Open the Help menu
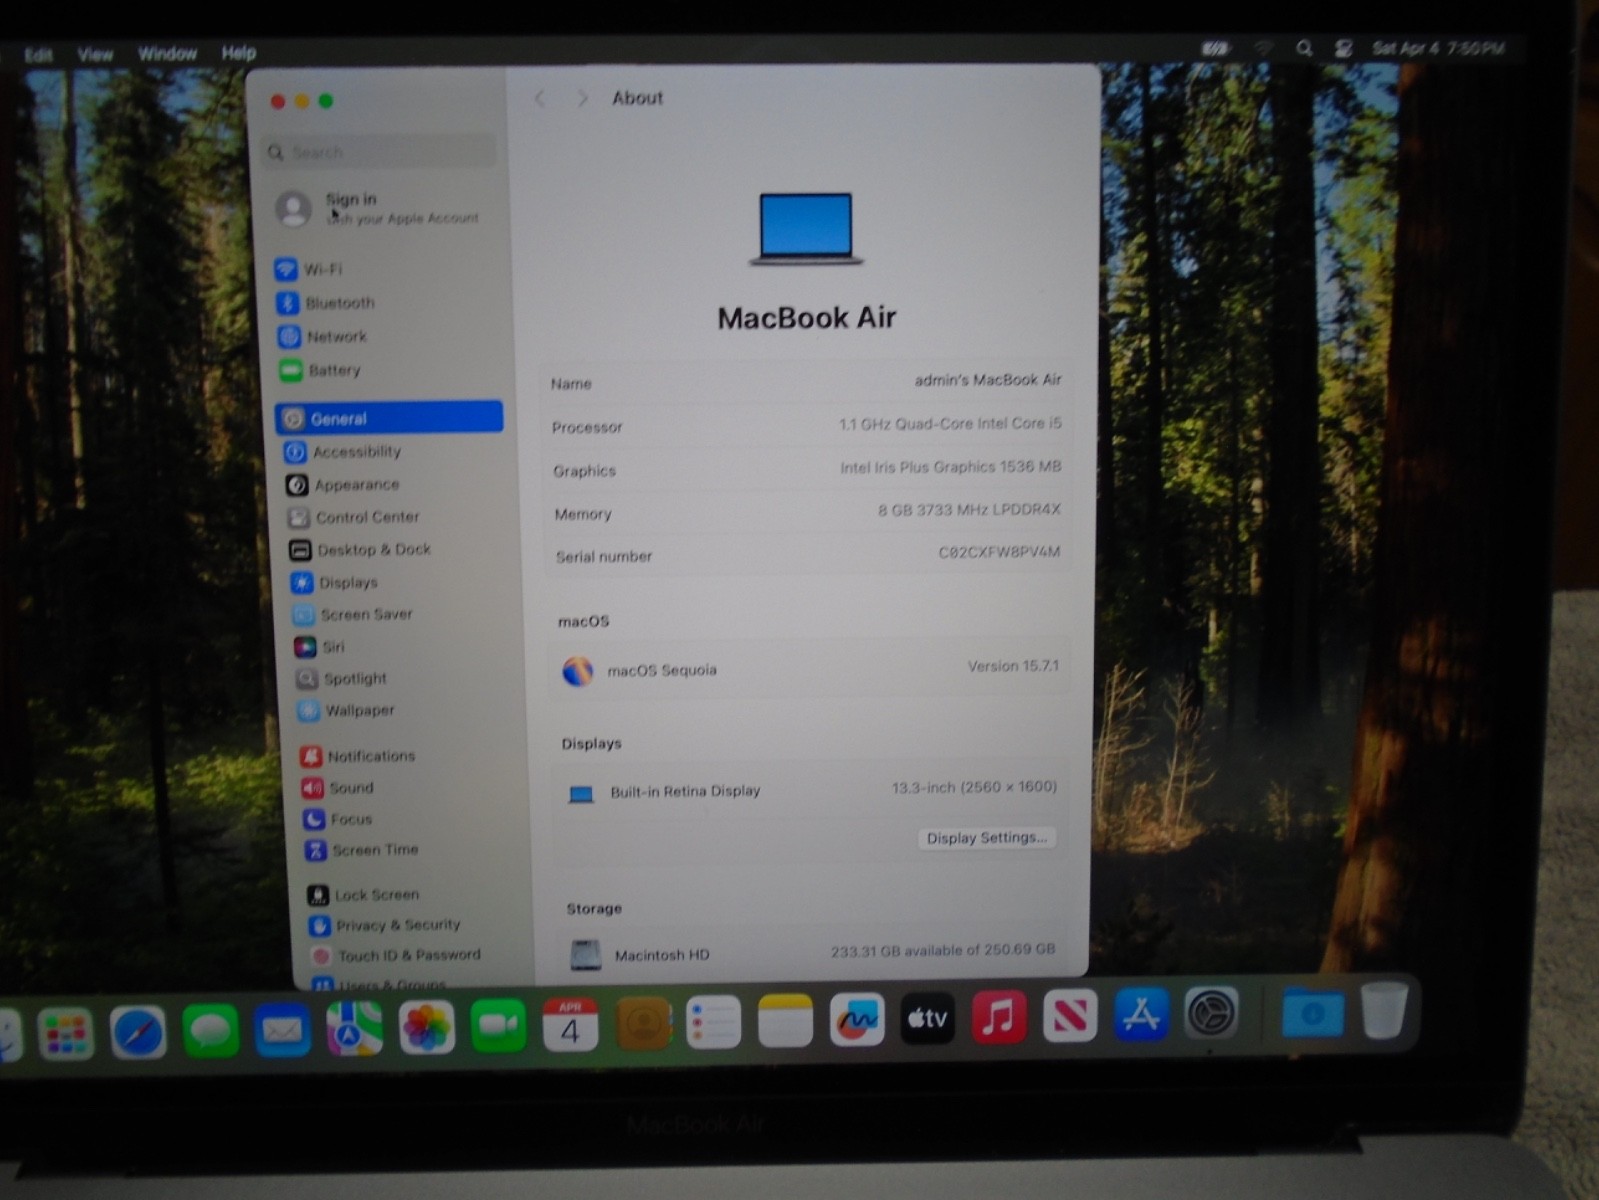The image size is (1599, 1200). [238, 52]
